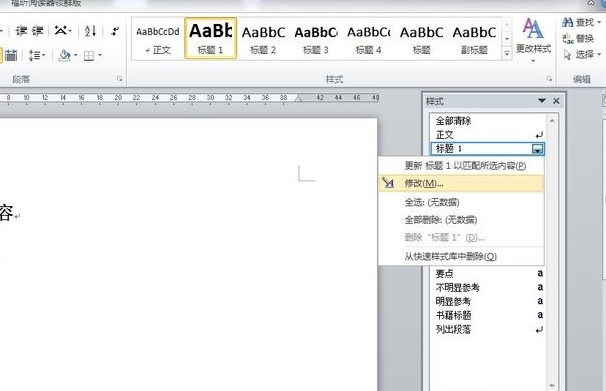Open the styles pane dialog launcher
The height and width of the screenshot is (391, 606).
pos(549,79)
